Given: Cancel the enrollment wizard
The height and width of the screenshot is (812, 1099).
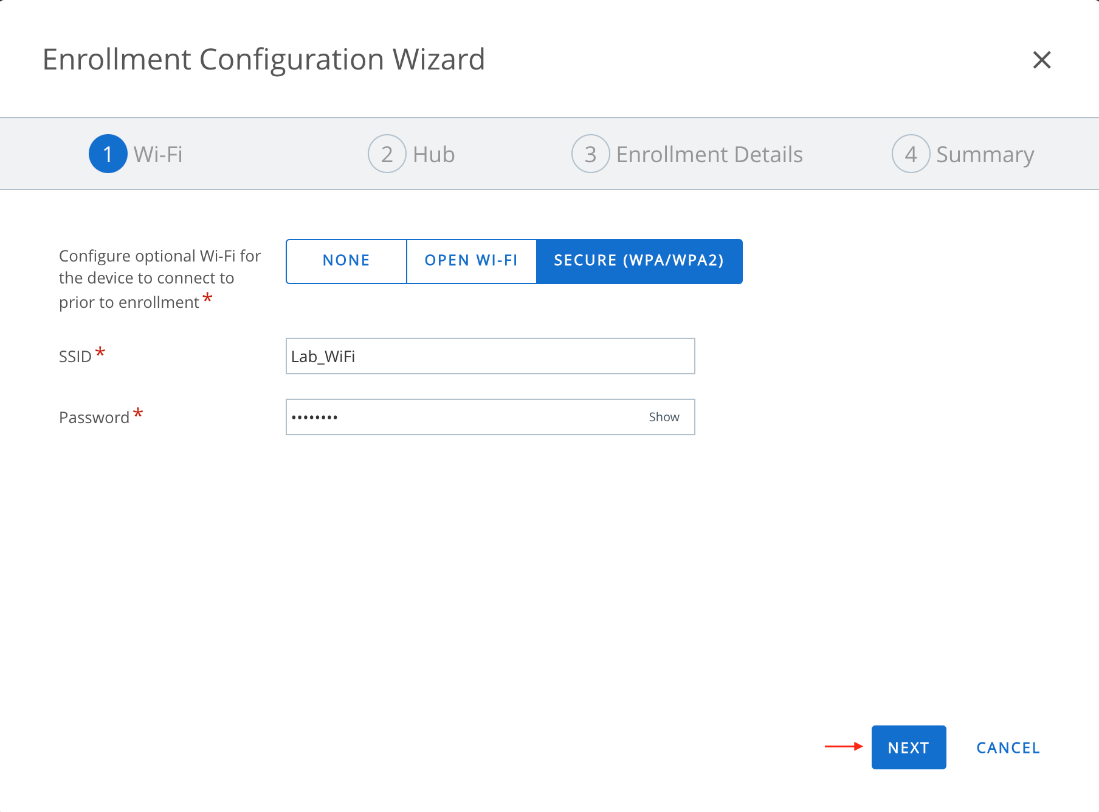Looking at the screenshot, I should (x=1008, y=748).
